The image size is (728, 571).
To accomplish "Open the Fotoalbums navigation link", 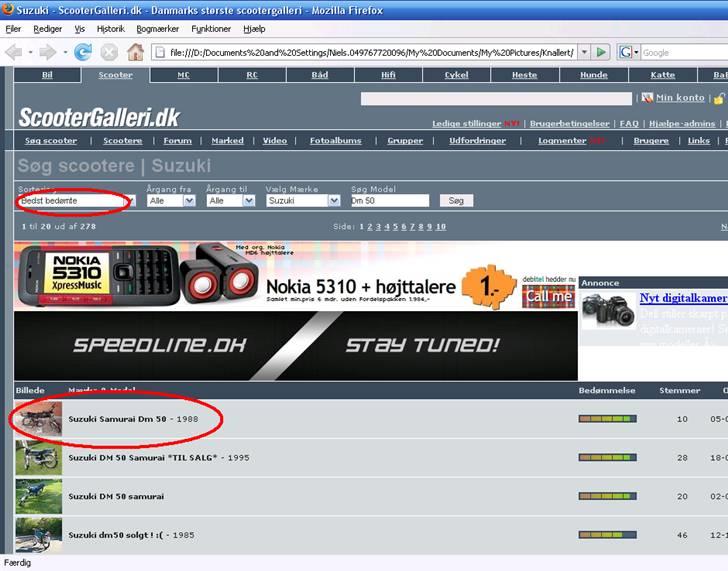I will point(335,141).
